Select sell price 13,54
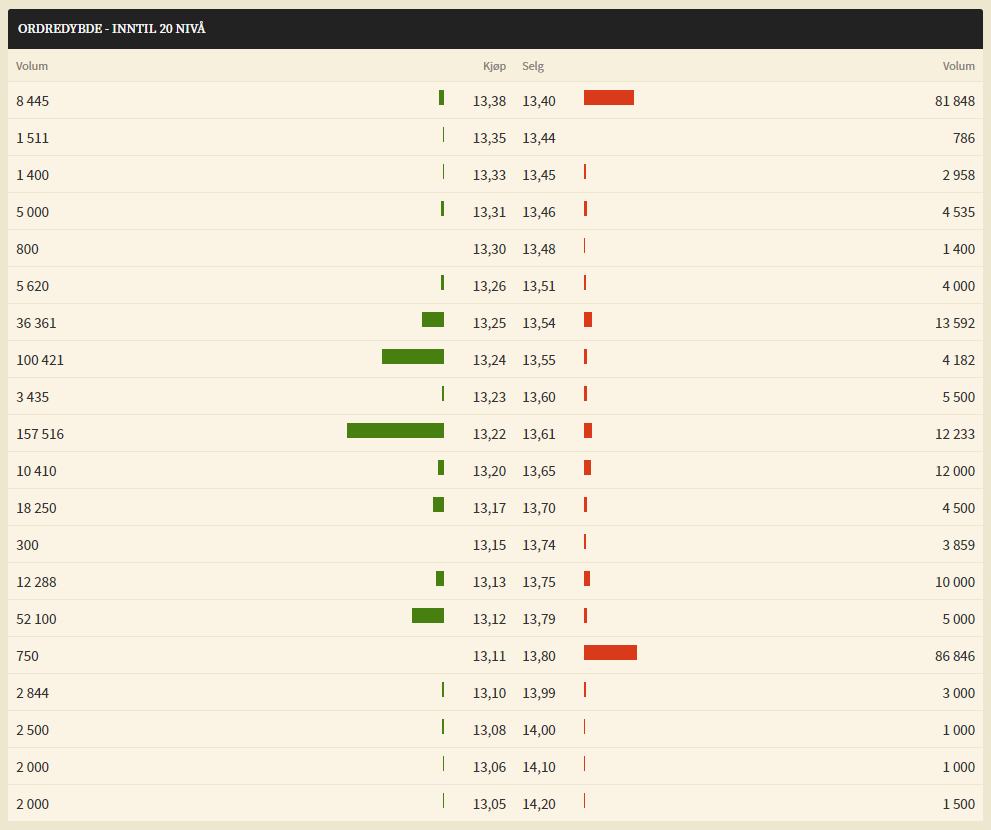The width and height of the screenshot is (991, 830). tap(538, 323)
